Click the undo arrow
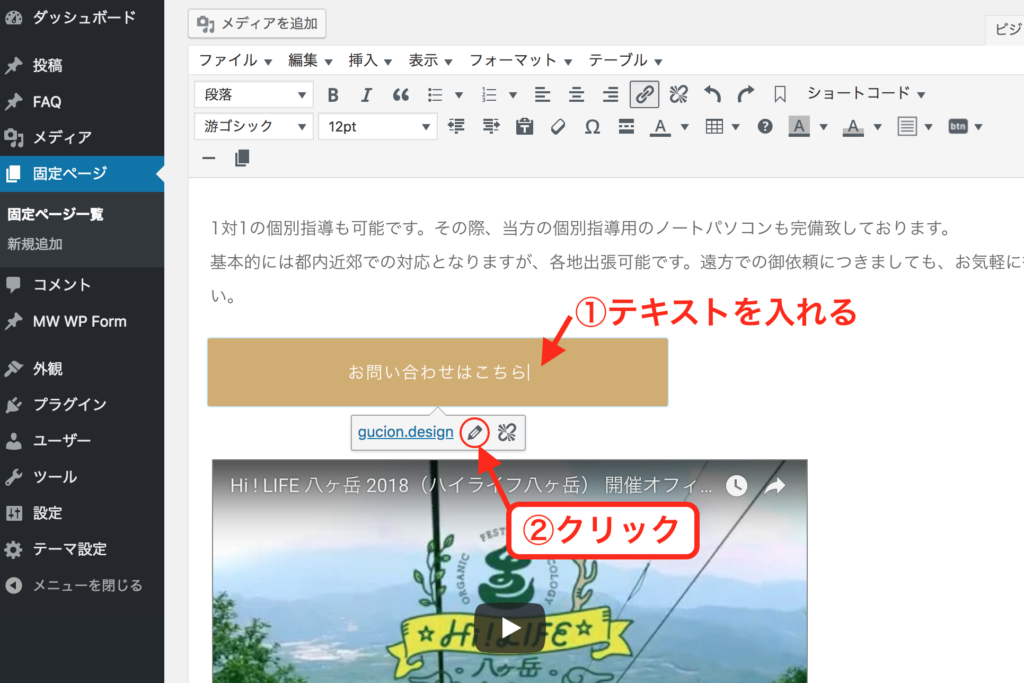The width and height of the screenshot is (1024, 683). 712,95
